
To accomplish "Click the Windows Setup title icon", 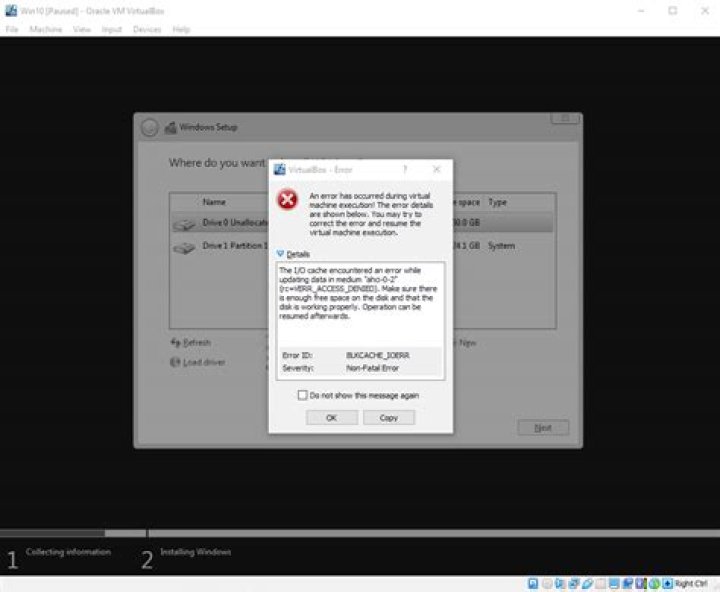I will [170, 127].
